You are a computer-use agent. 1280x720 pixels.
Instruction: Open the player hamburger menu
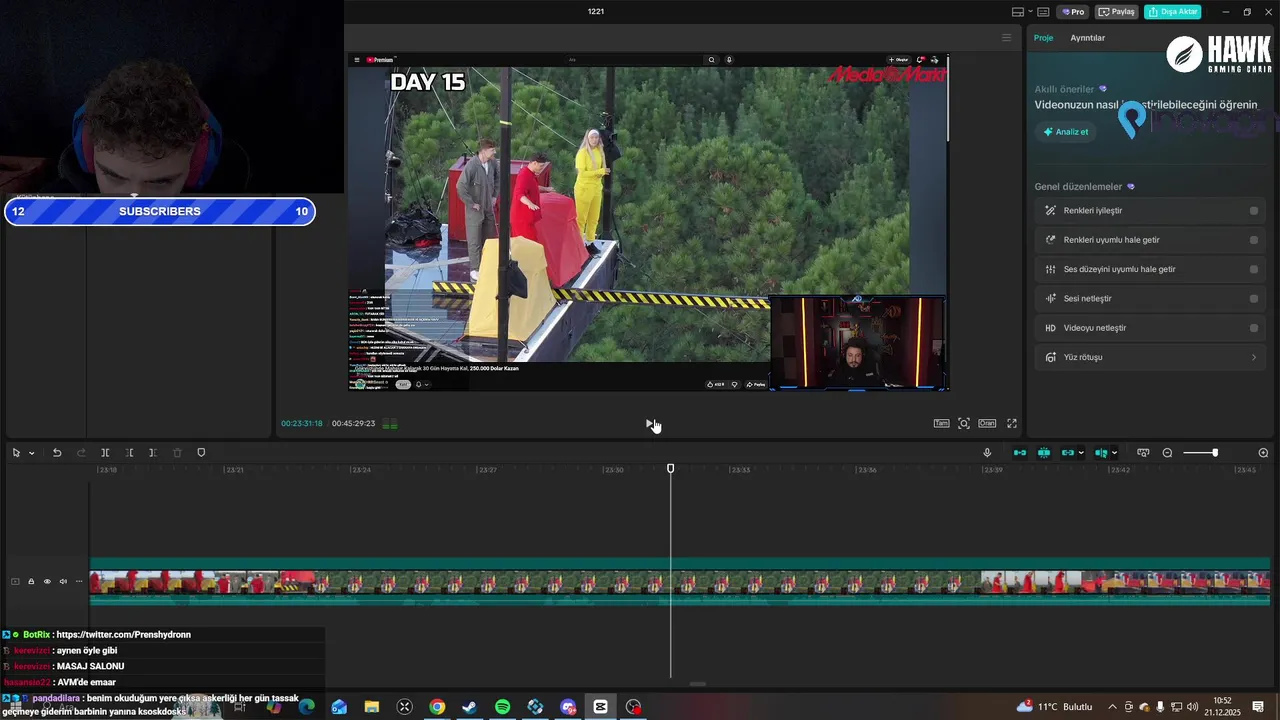[x=1007, y=38]
